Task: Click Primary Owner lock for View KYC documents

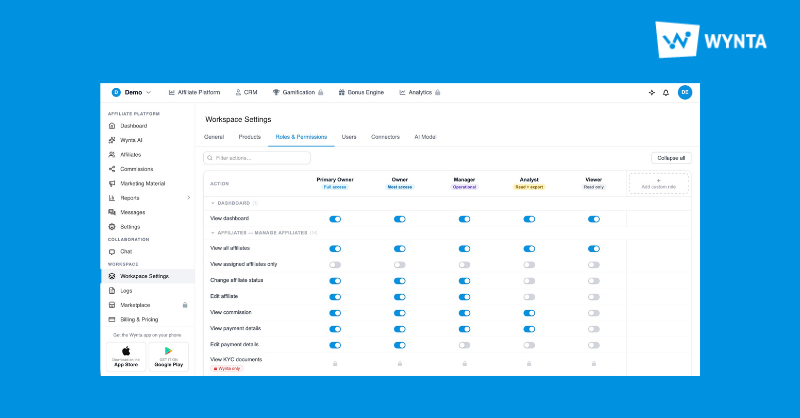Action: click(335, 364)
